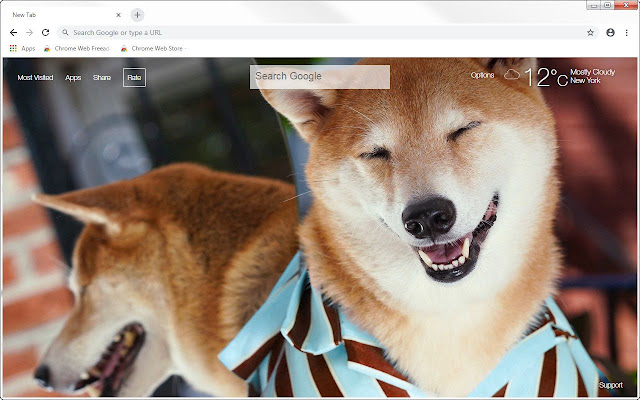Open the Options link
Image resolution: width=640 pixels, height=400 pixels.
pyautogui.click(x=482, y=76)
